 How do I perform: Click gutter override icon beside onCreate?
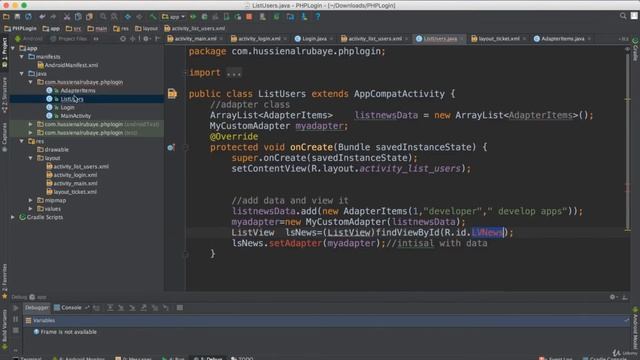[x=171, y=147]
